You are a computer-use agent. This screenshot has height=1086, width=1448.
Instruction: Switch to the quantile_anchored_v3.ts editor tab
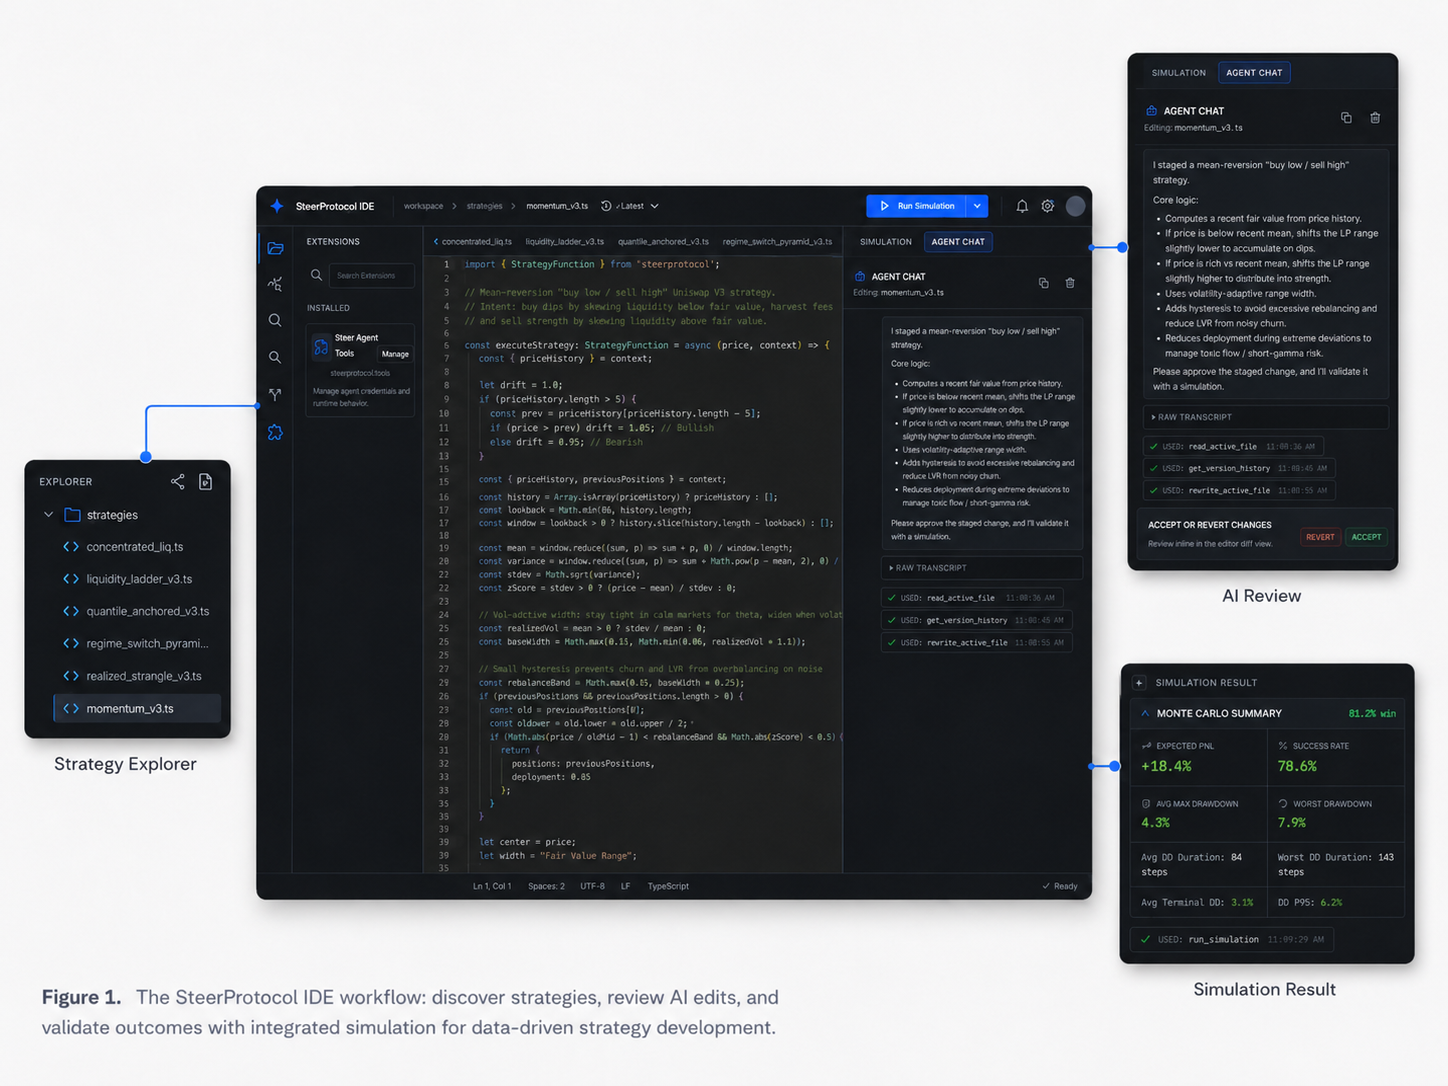point(663,242)
